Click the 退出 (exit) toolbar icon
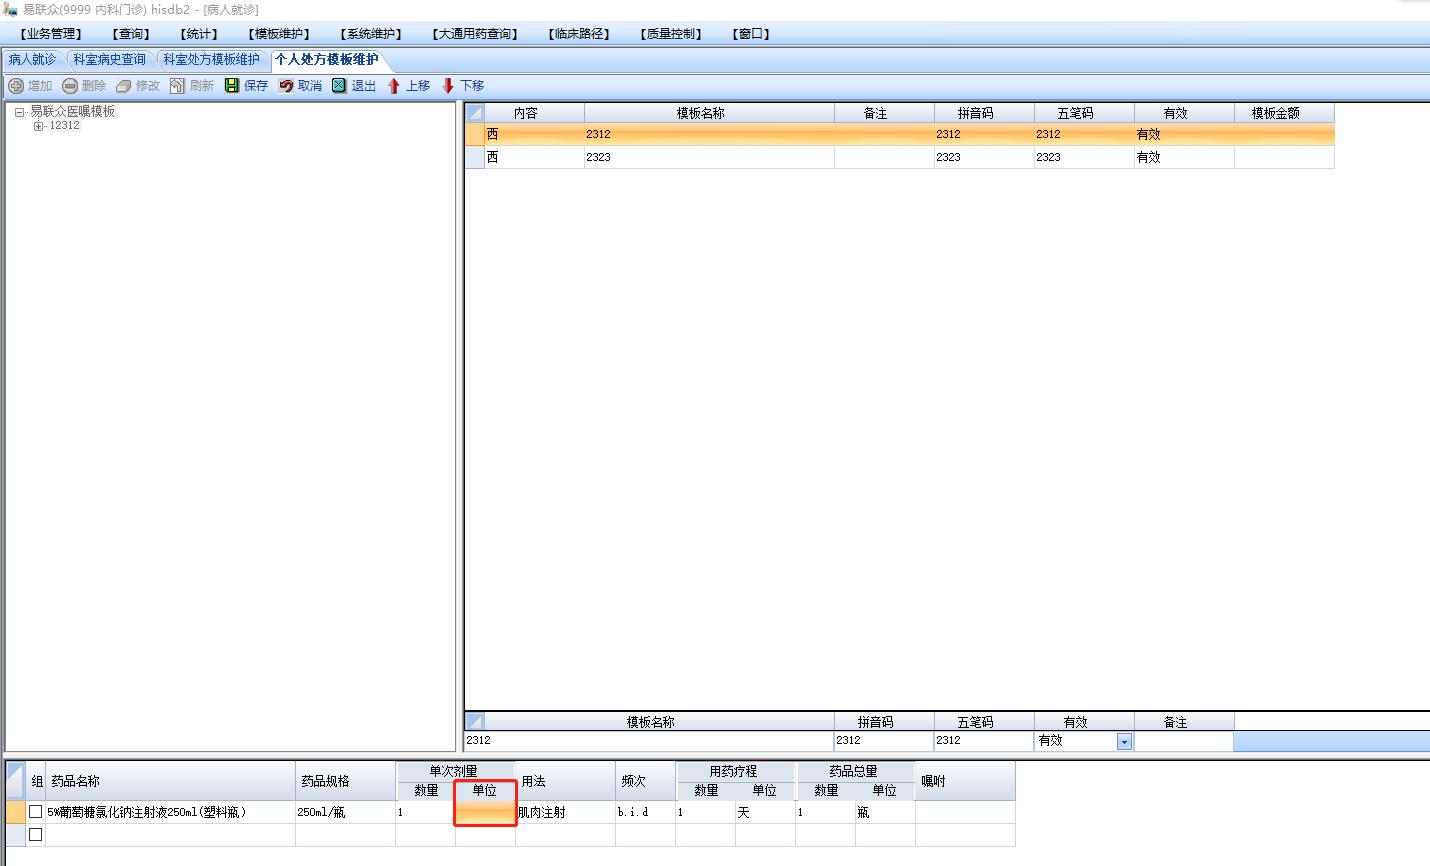The width and height of the screenshot is (1430, 866). pyautogui.click(x=339, y=86)
